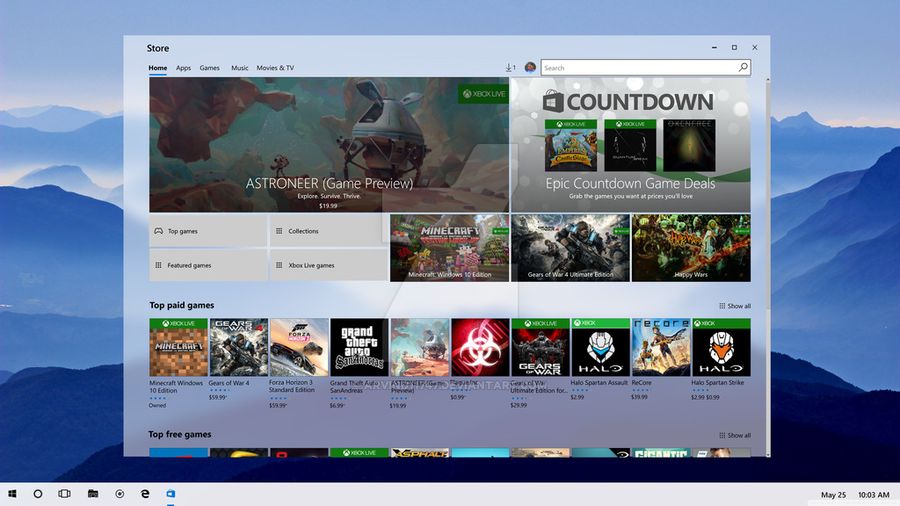Switch to the Apps tab
The height and width of the screenshot is (506, 900).
point(183,68)
